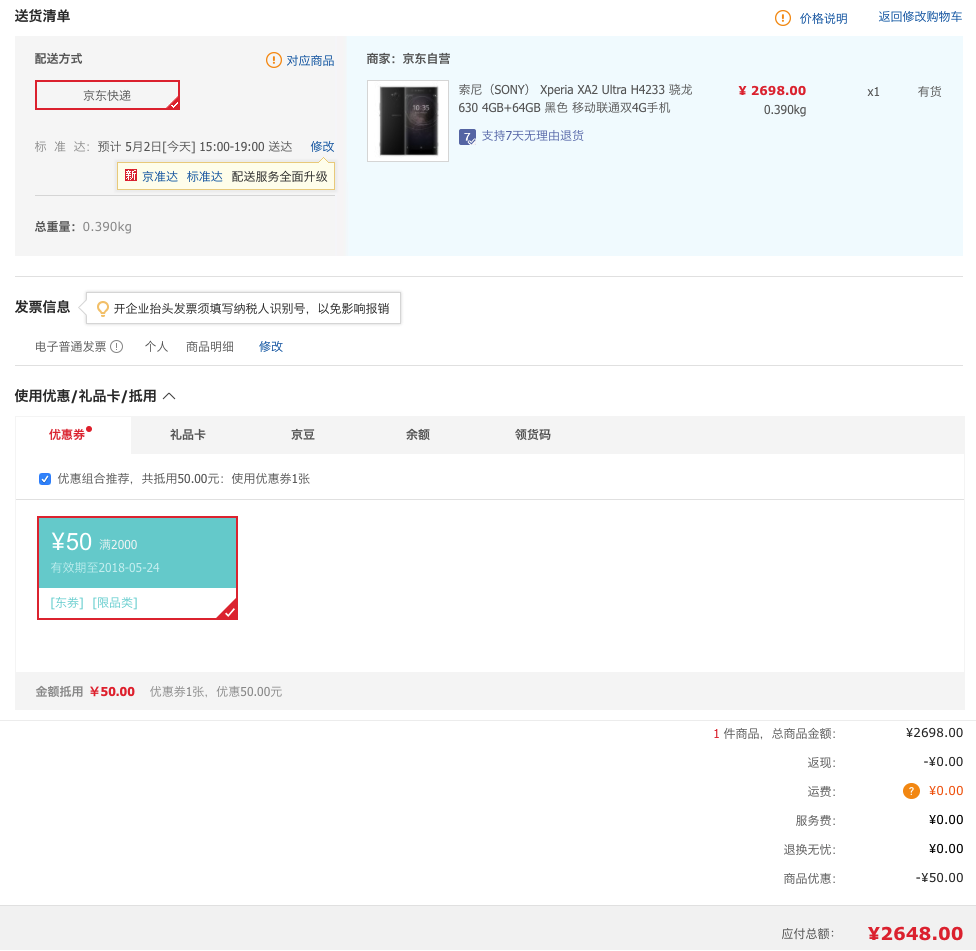
Task: Collapse the 使用优惠/礼品卡/抵用 section
Action: pos(169,396)
